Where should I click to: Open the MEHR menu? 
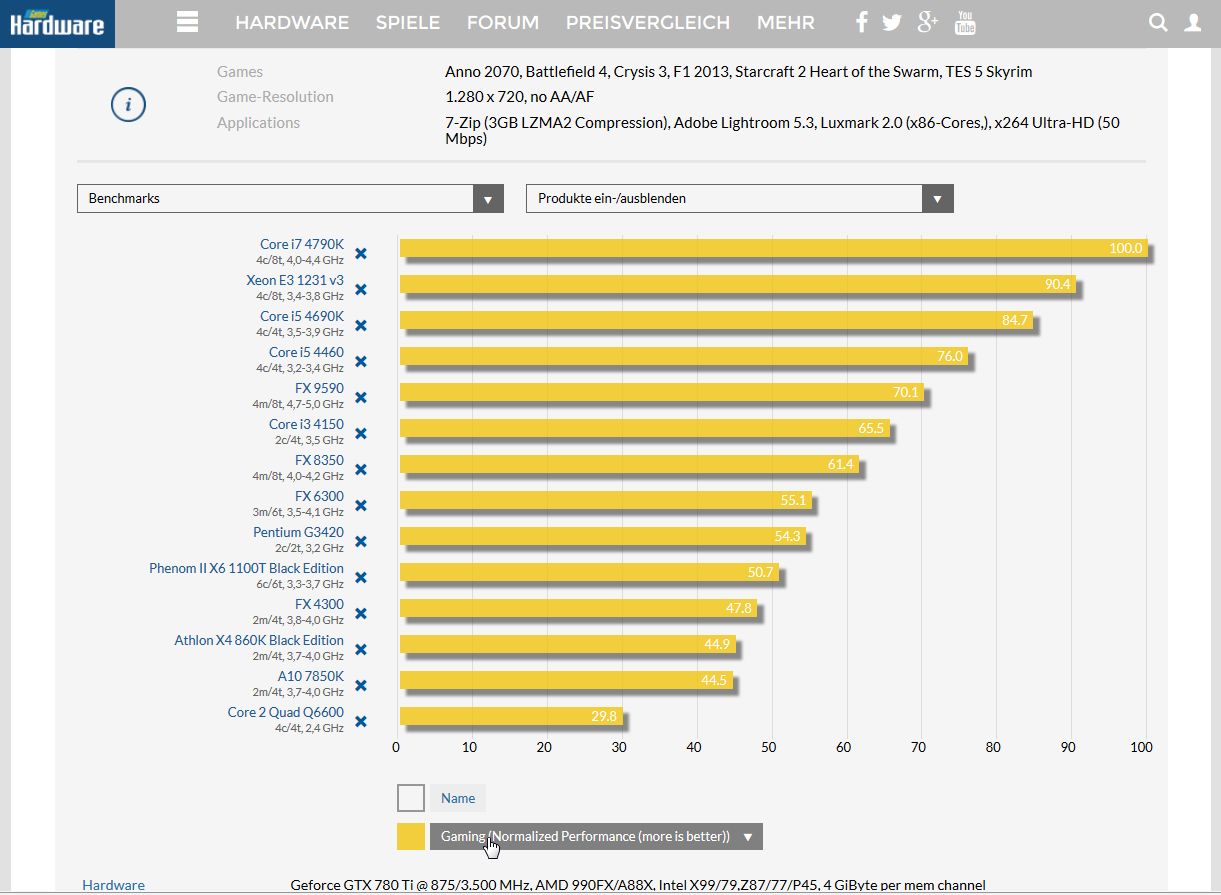point(786,22)
